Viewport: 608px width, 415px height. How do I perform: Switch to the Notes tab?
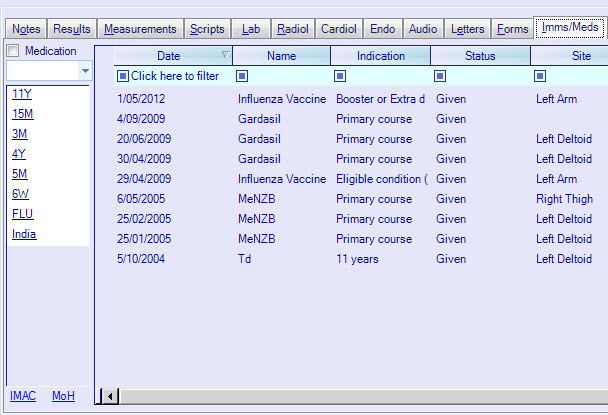click(x=26, y=29)
